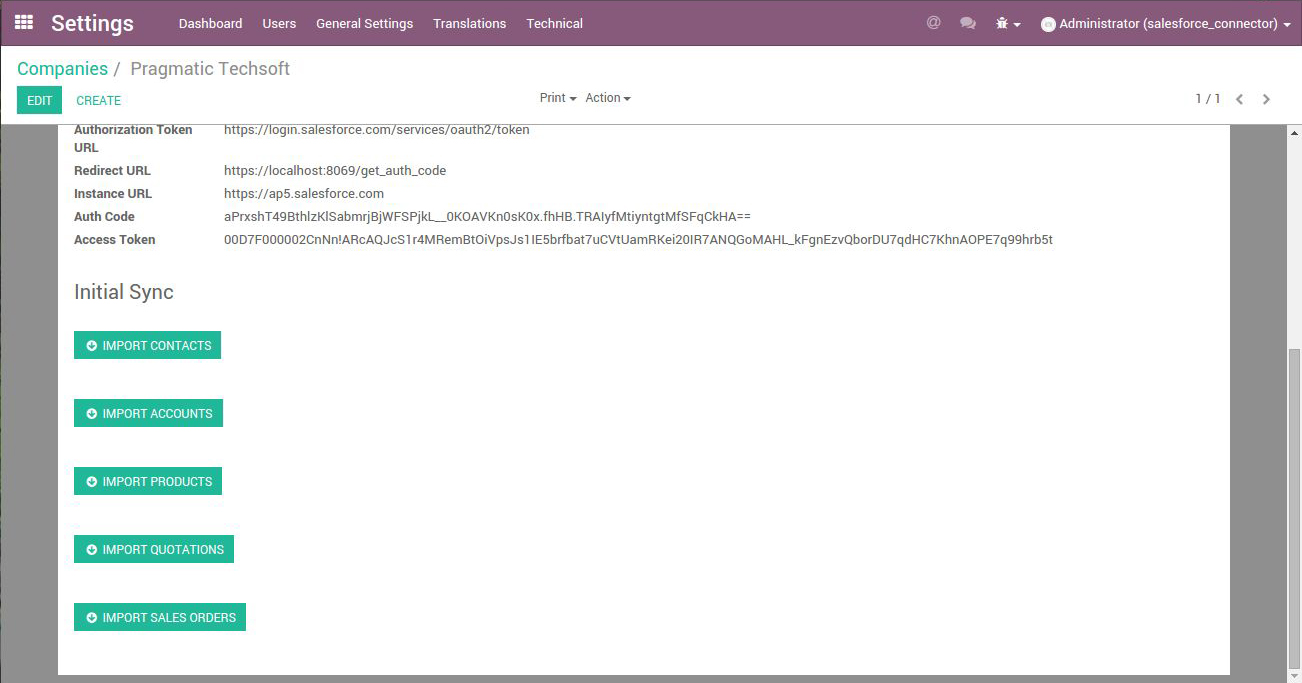
Task: Open the Dashboard menu
Action: pos(210,23)
